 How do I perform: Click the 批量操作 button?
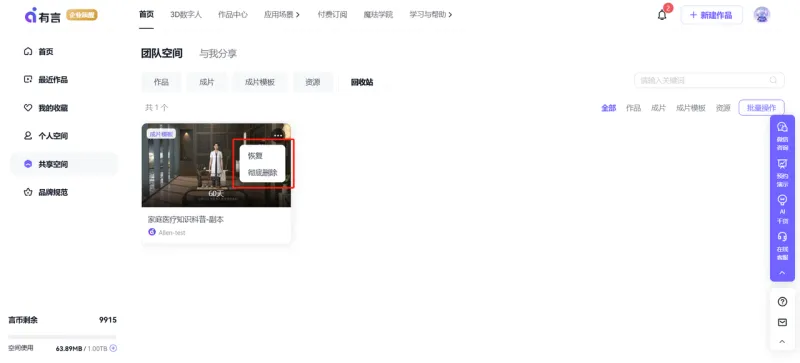tap(761, 108)
